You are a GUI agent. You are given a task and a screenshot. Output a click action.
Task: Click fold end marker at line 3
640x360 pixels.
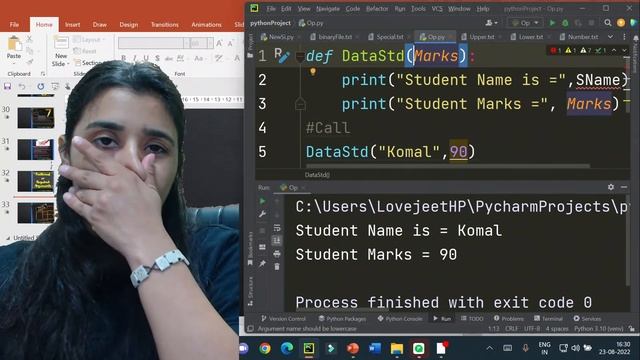[x=300, y=104]
